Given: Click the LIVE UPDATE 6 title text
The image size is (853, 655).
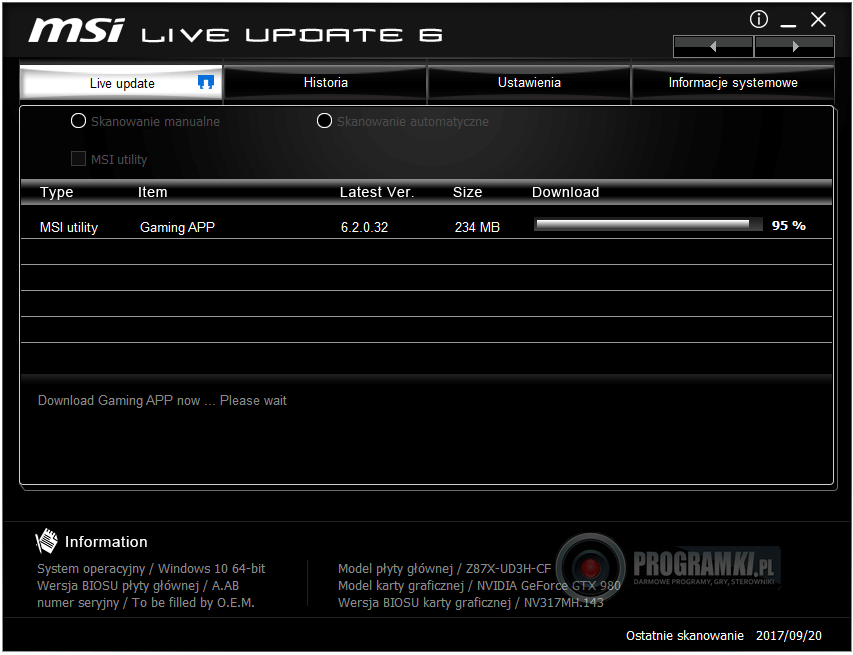Looking at the screenshot, I should pos(292,35).
